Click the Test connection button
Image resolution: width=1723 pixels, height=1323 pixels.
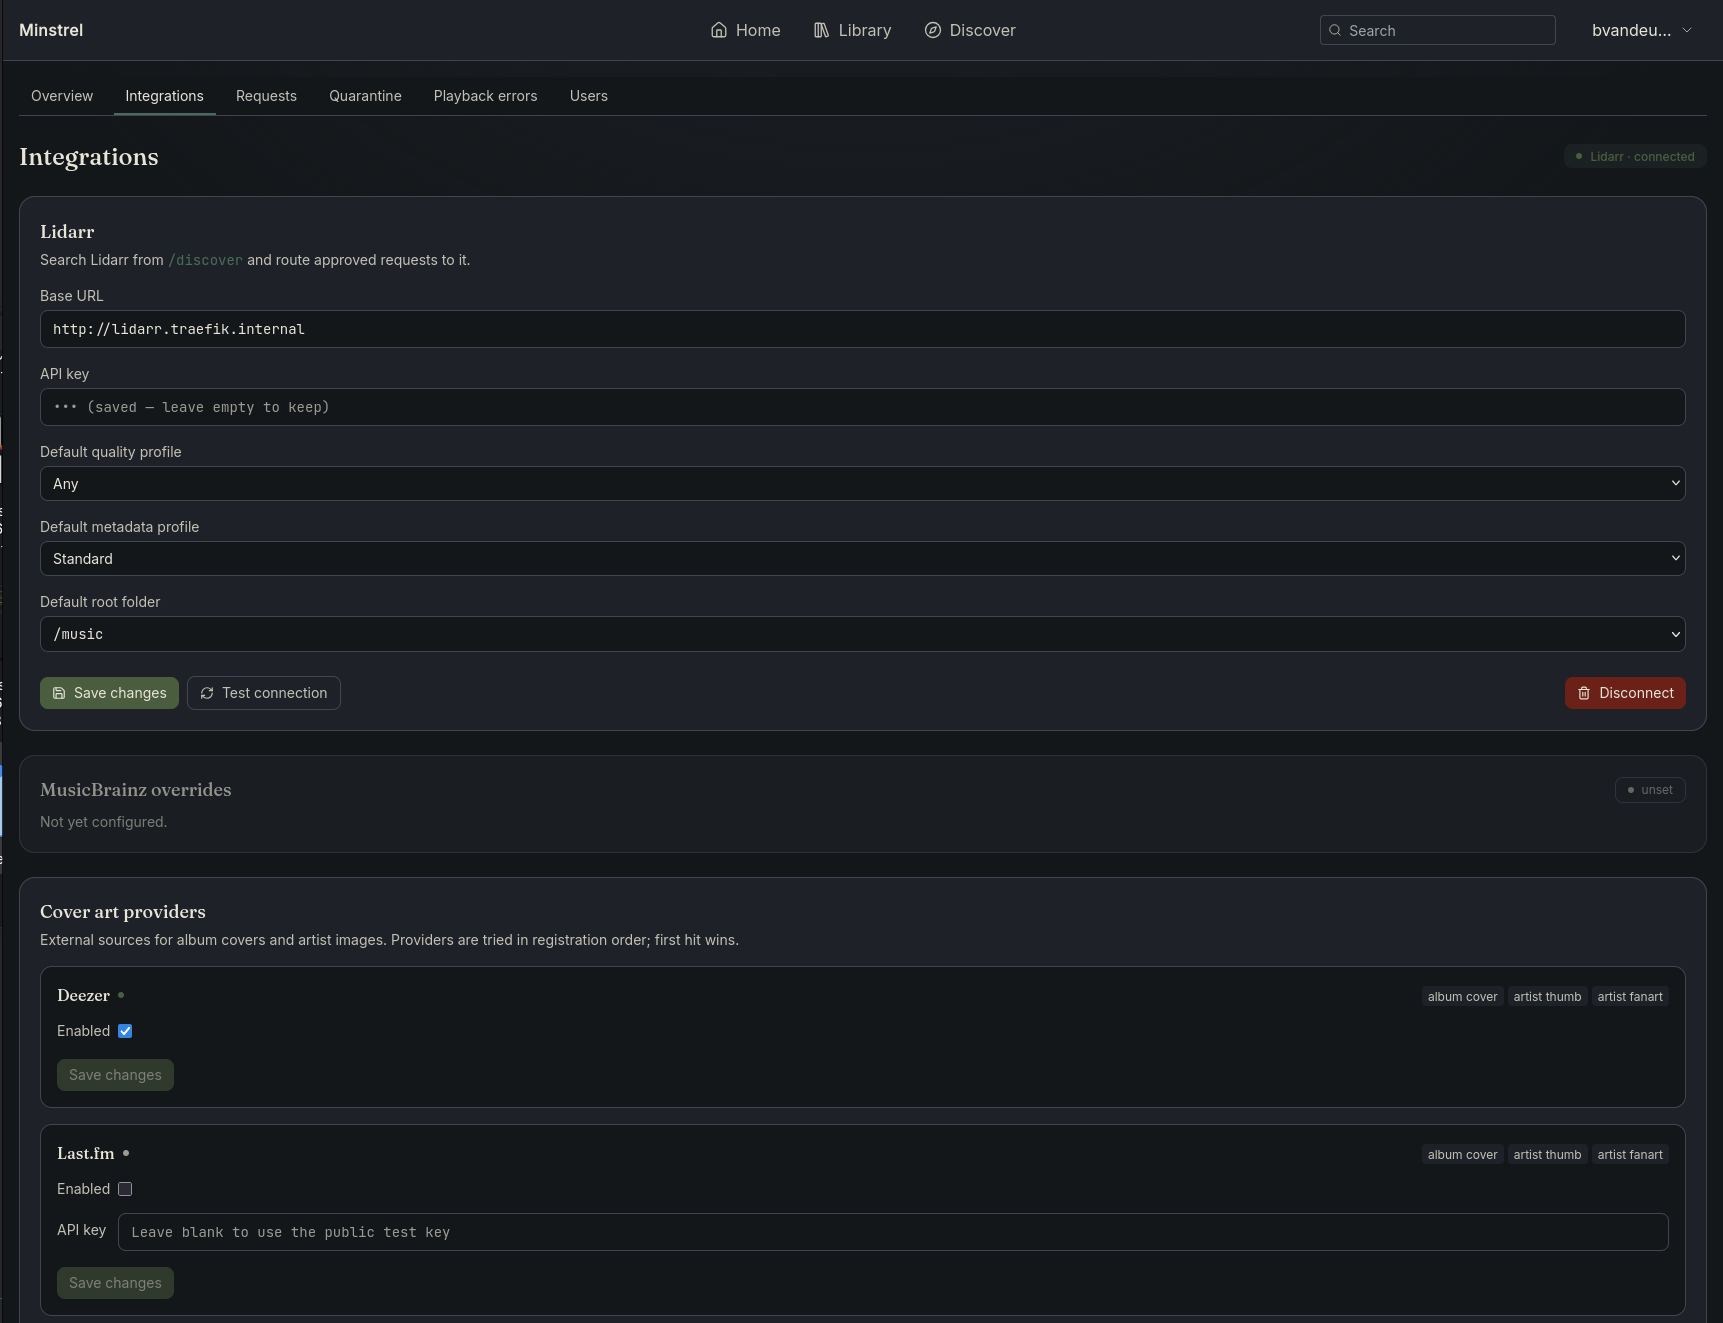(264, 693)
